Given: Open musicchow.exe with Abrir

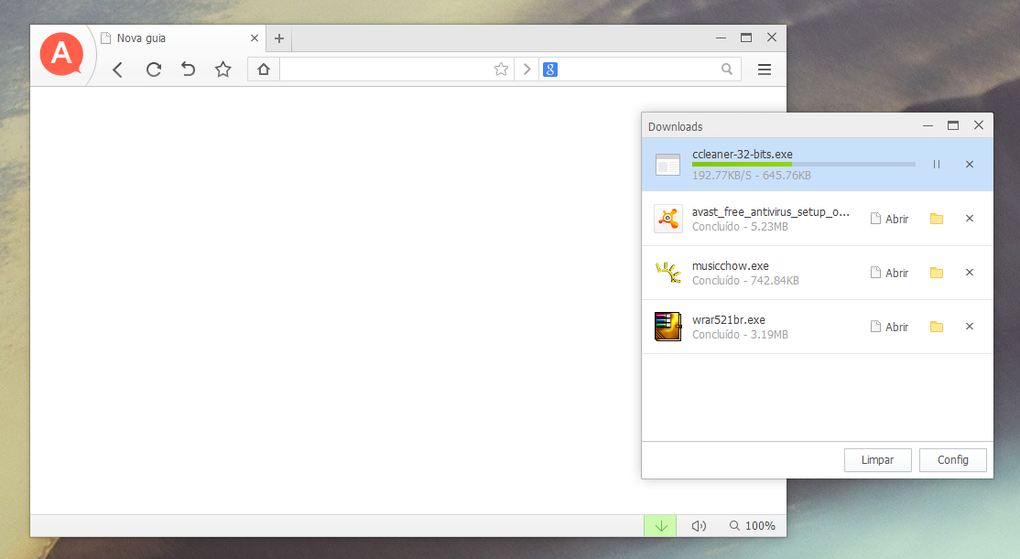Looking at the screenshot, I should click(889, 273).
